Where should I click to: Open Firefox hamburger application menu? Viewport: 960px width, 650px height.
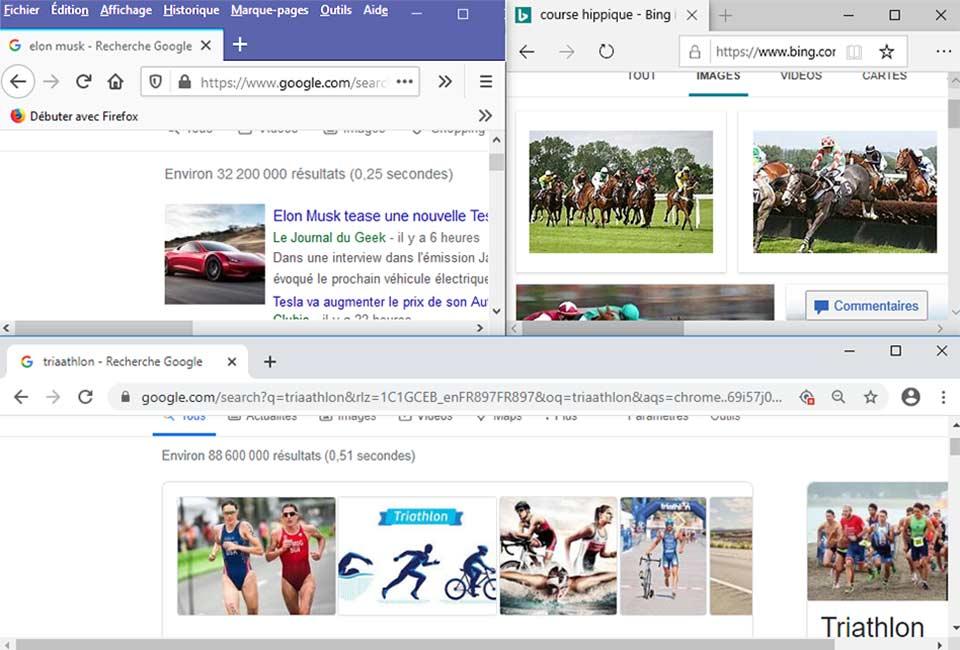(x=486, y=81)
